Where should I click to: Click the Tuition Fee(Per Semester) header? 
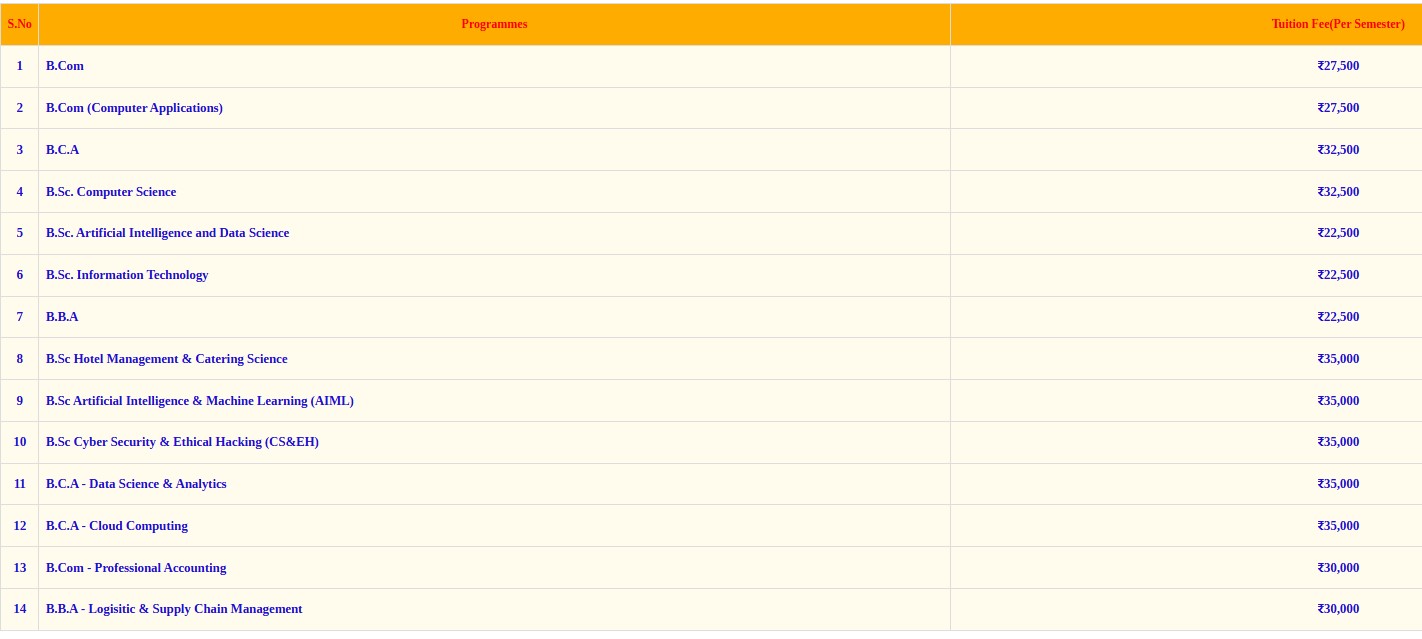coord(1337,24)
